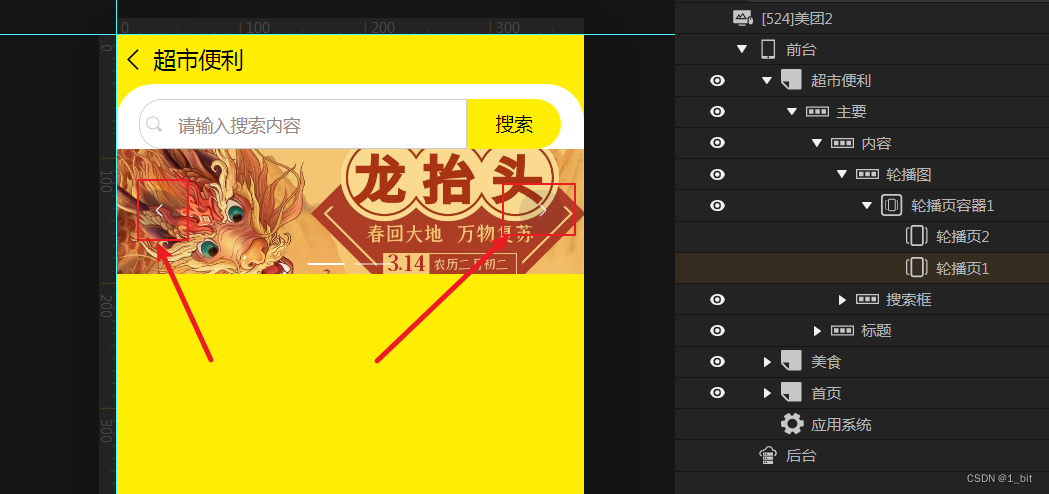Click the gear icon beside 应用系统
Viewport: 1049px width, 494px height.
(x=792, y=424)
